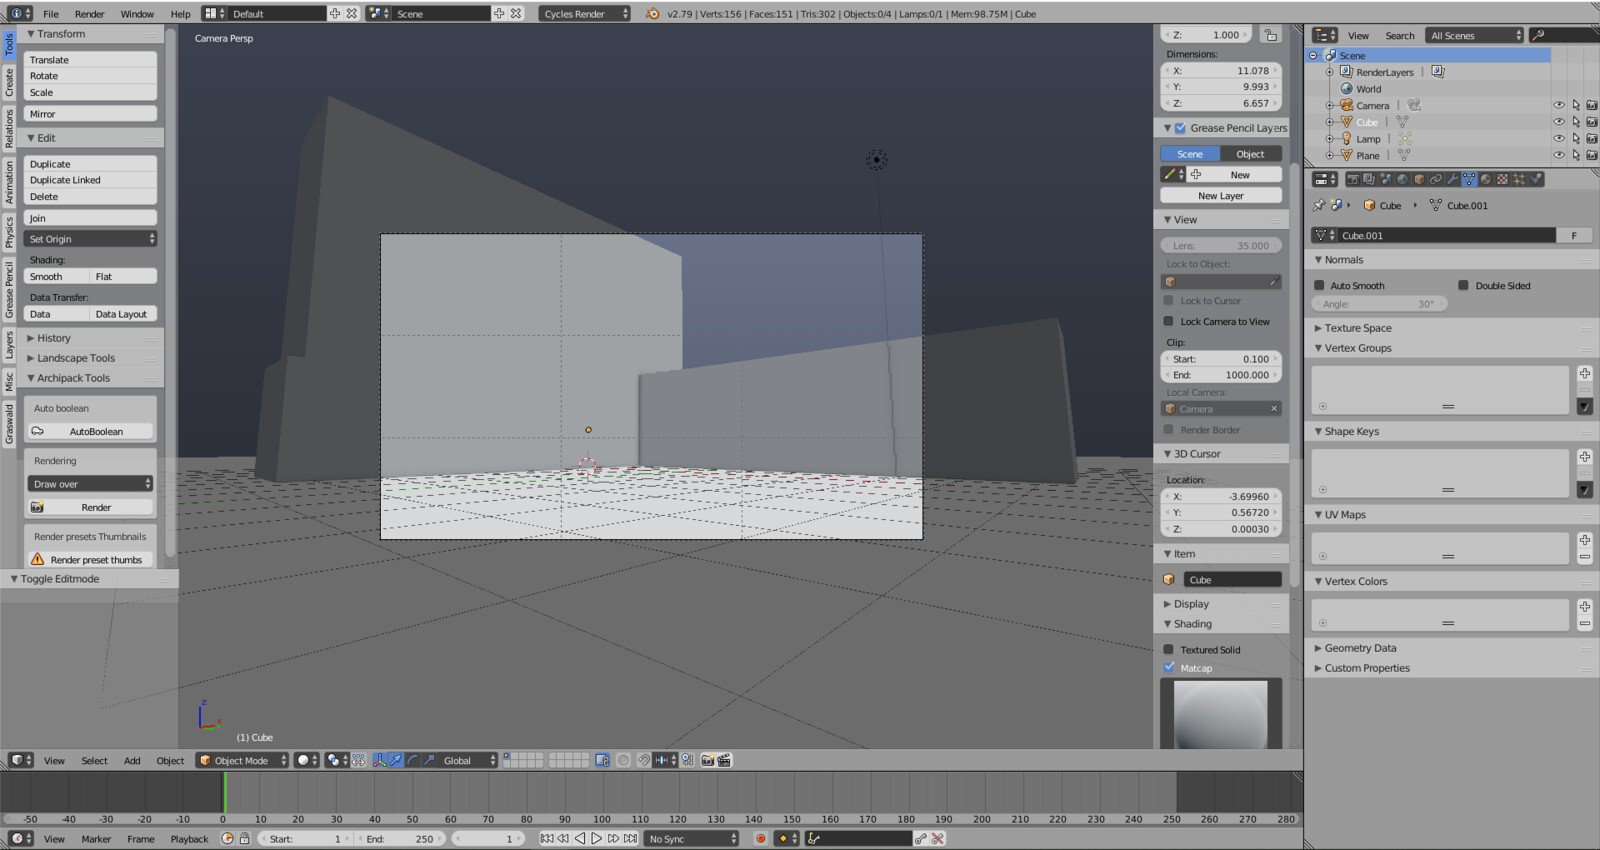
Task: Open the Physics properties tab
Action: pyautogui.click(x=1535, y=179)
